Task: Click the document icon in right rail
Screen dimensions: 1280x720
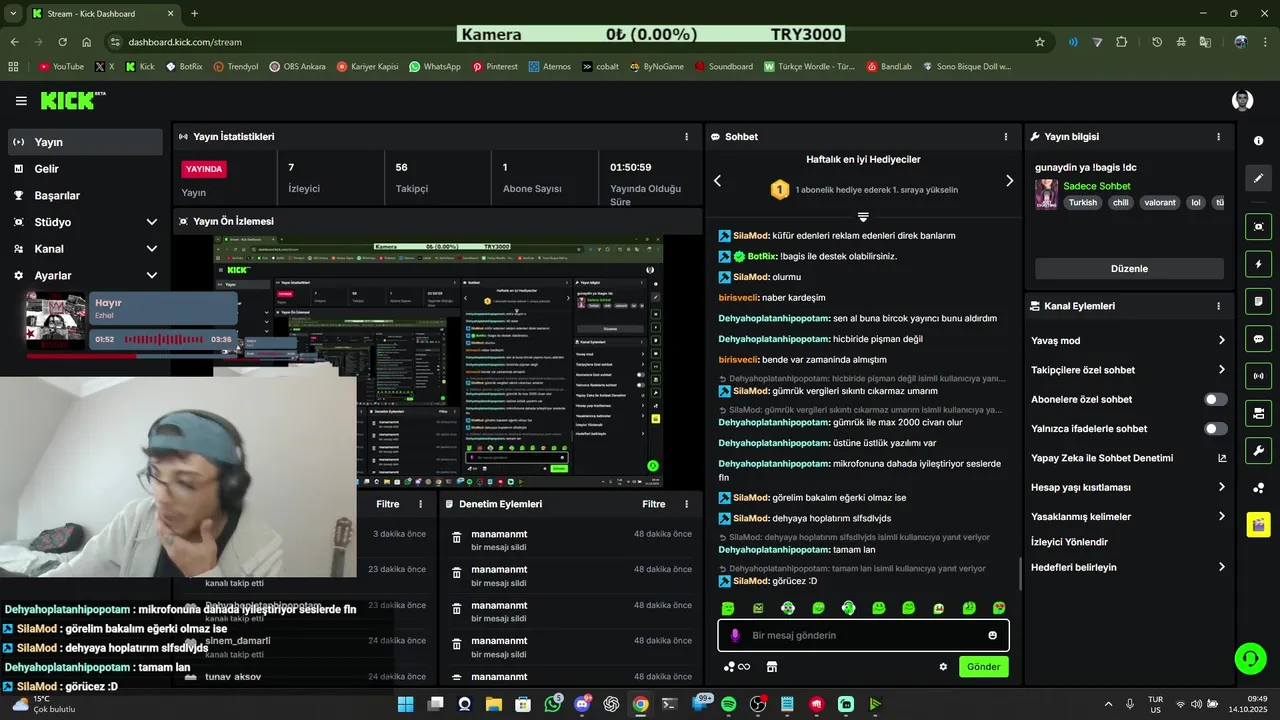Action: (x=1259, y=301)
